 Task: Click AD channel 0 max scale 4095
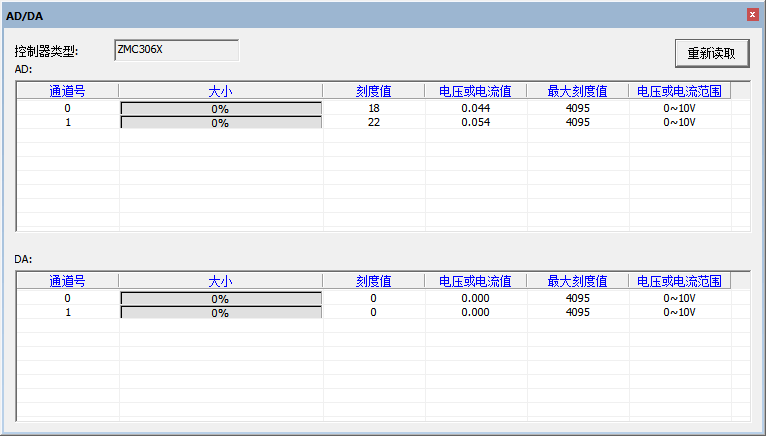[578, 108]
